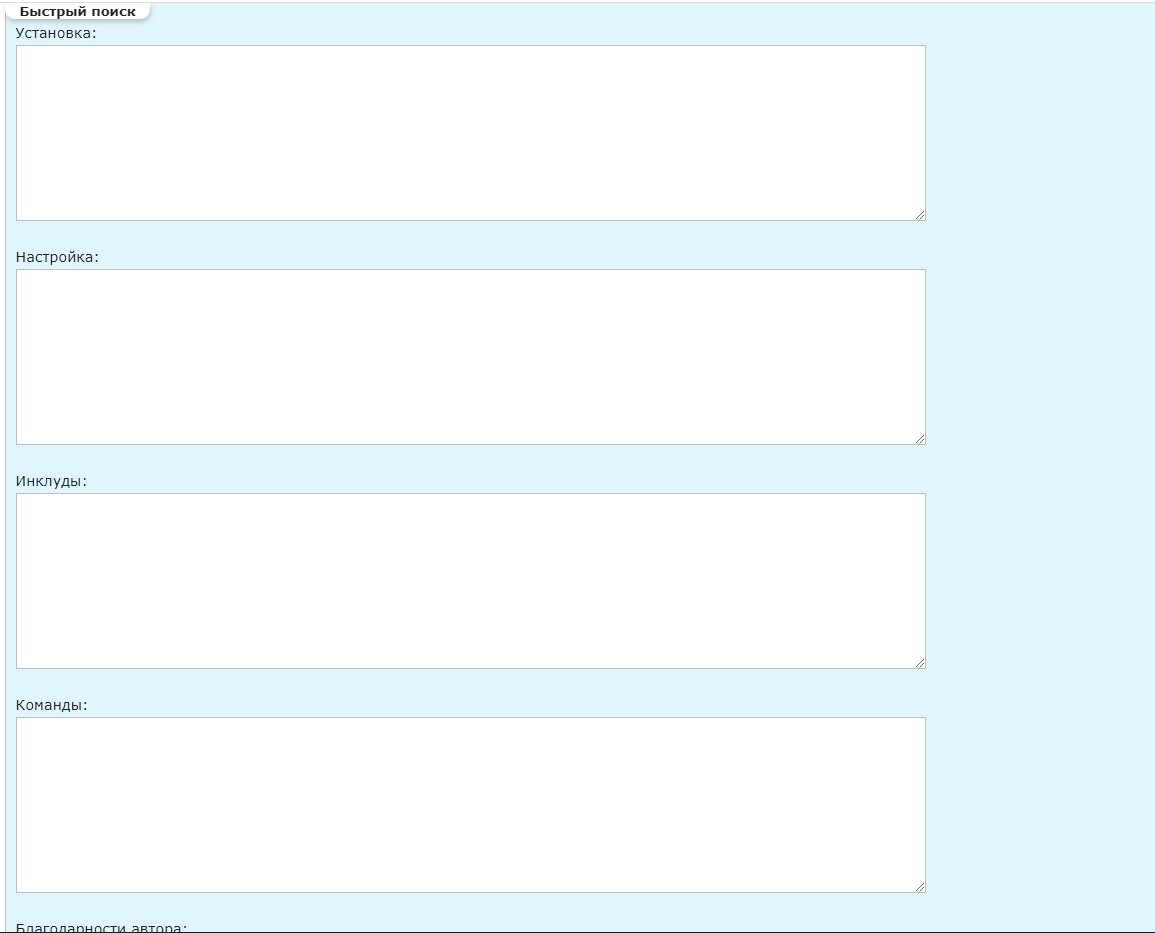
Task: Click gap between Установка field and Настройка label
Action: click(470, 236)
